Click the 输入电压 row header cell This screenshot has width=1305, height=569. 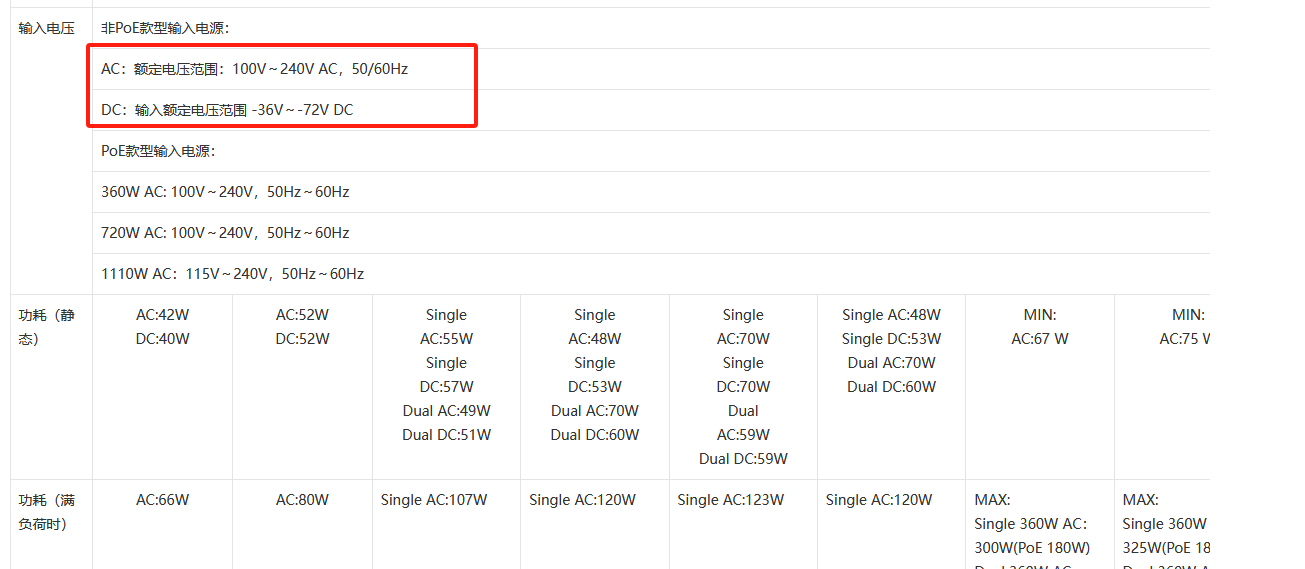pyautogui.click(x=47, y=28)
